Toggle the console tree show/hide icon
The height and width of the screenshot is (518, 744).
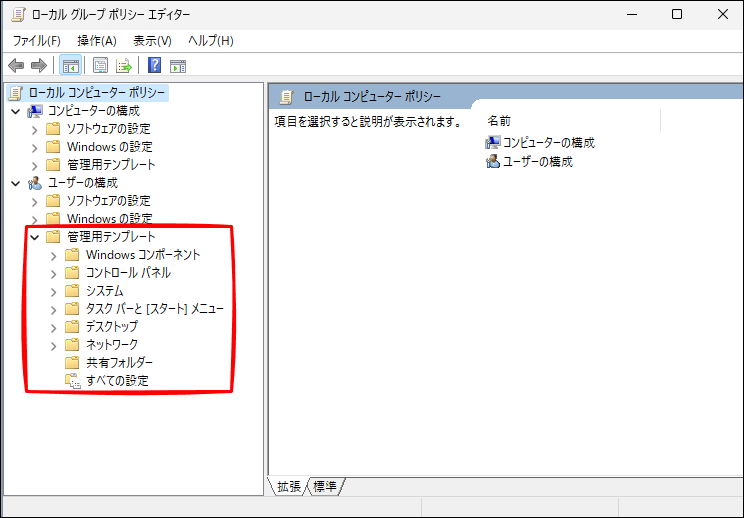(x=70, y=66)
